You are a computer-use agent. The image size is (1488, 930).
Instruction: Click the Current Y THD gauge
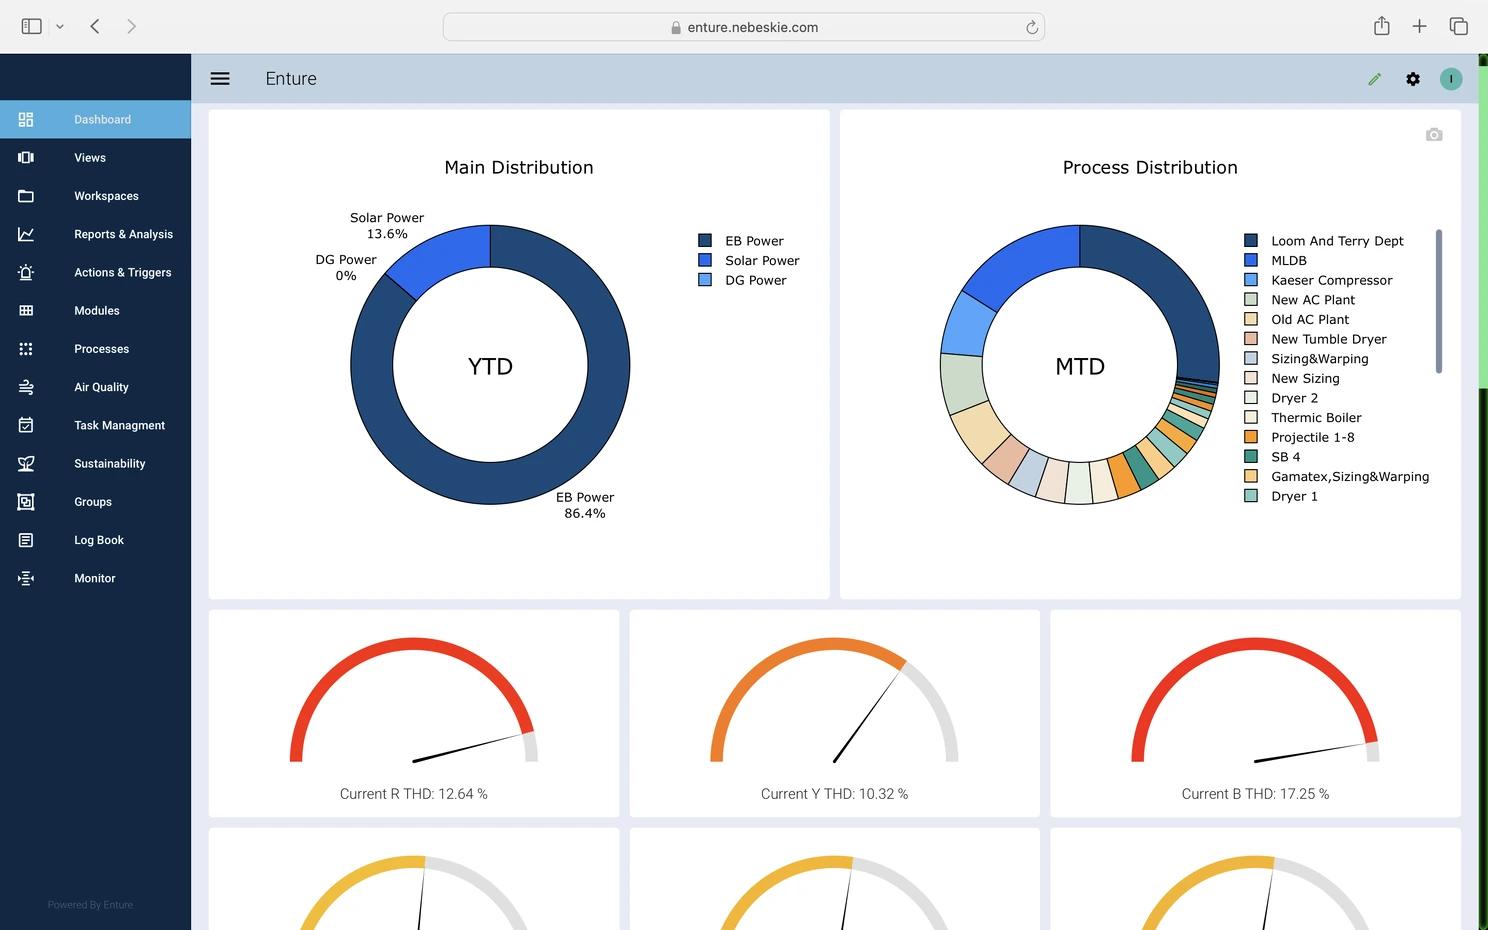click(x=834, y=700)
